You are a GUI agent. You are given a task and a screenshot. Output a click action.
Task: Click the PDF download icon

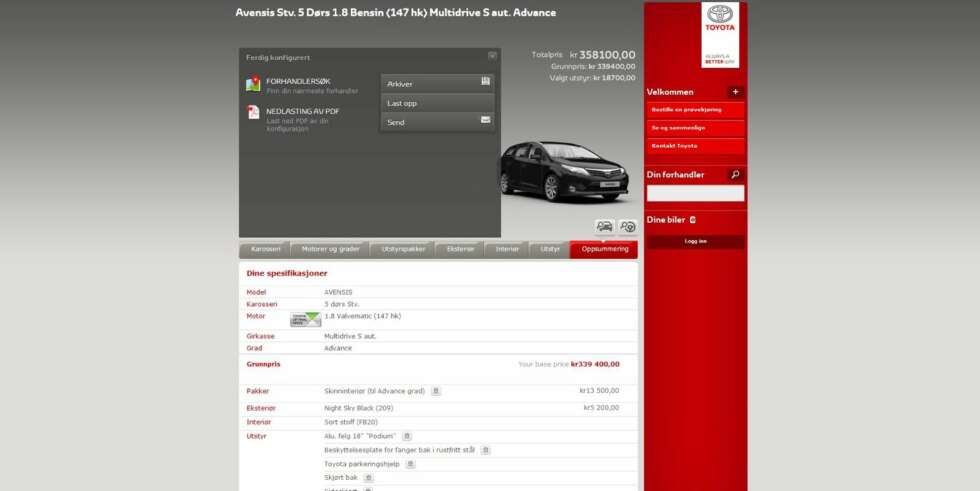coord(253,112)
